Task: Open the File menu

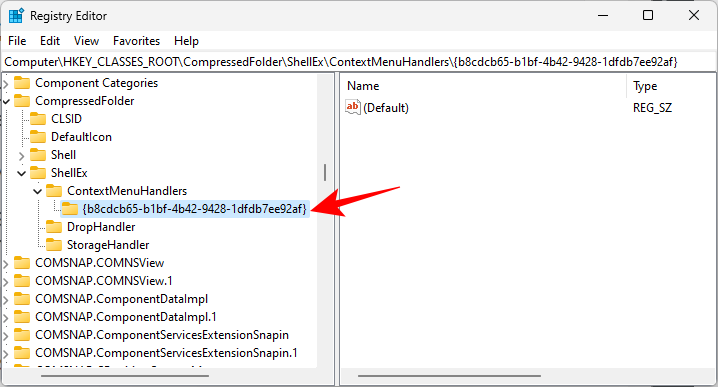Action: (17, 41)
